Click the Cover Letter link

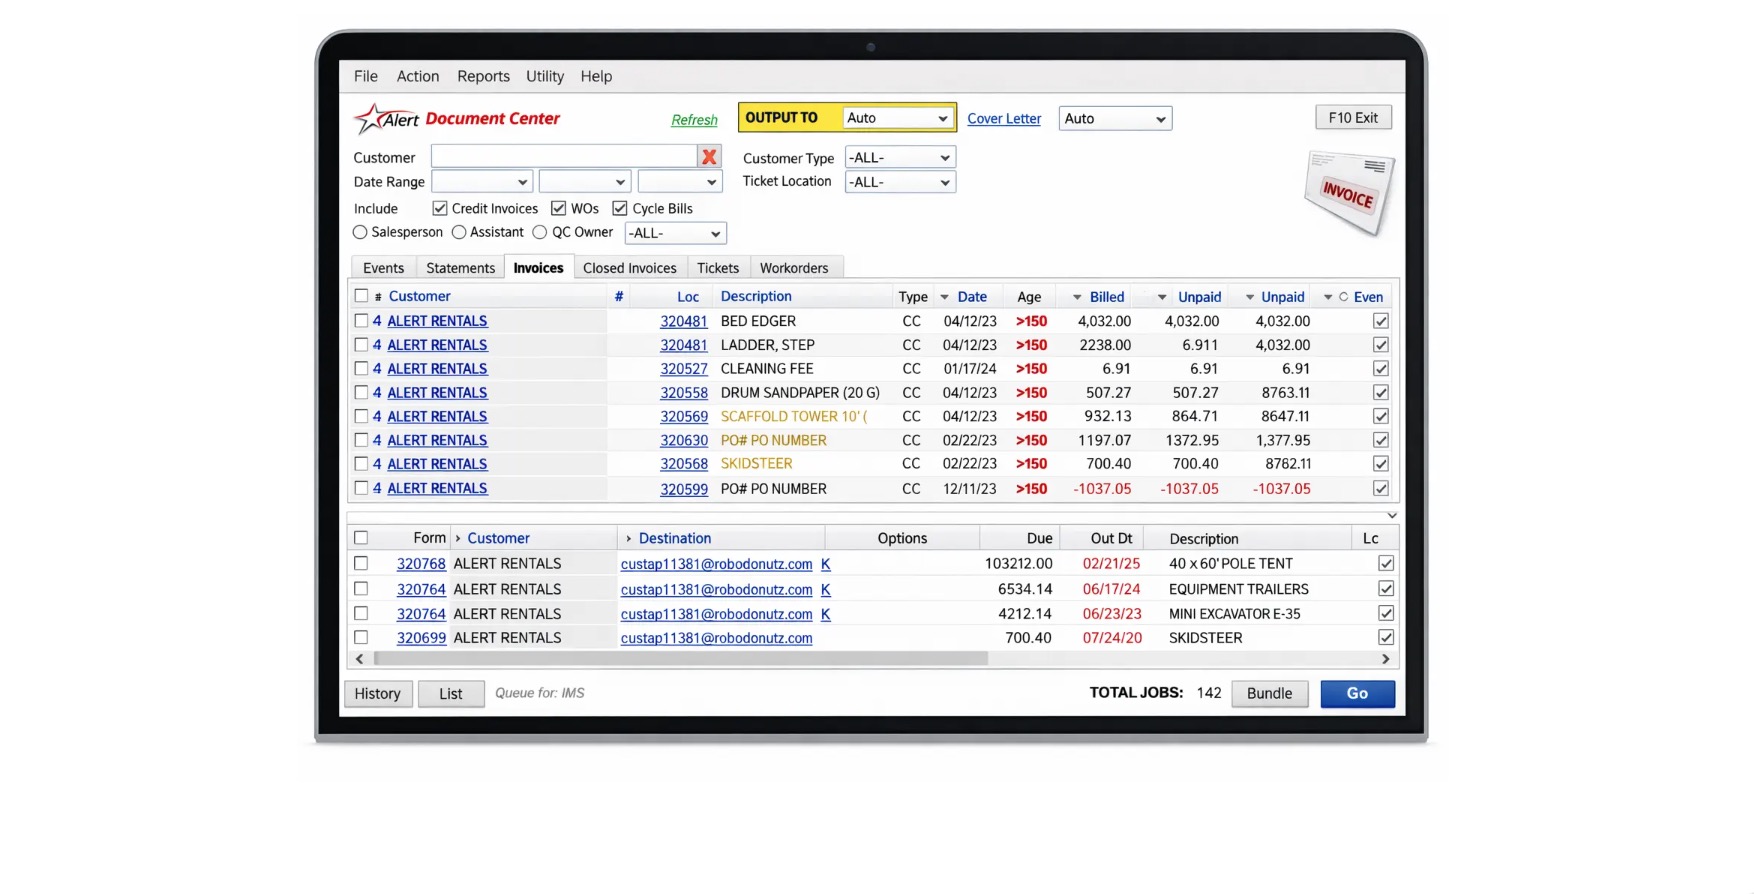coord(1004,118)
